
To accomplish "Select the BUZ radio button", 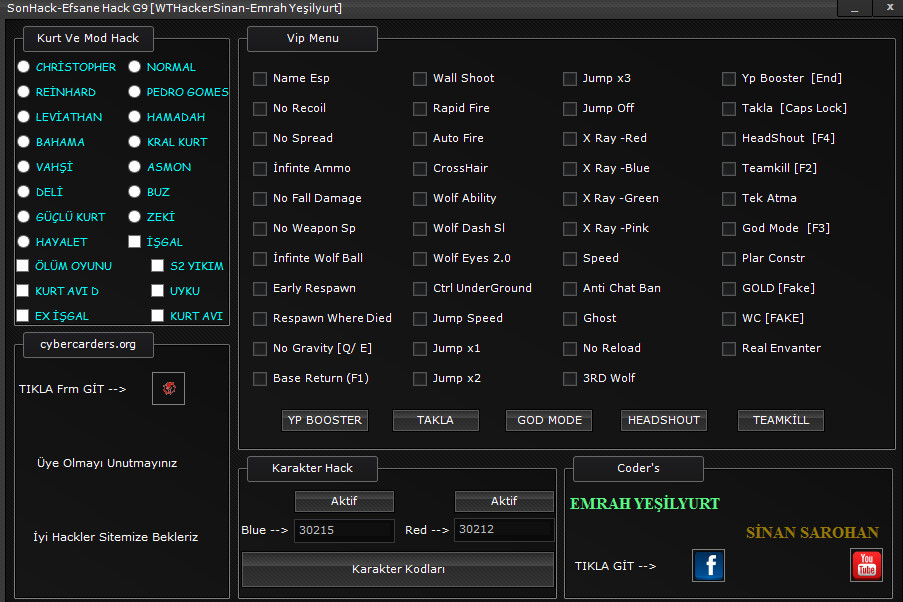I will coord(135,192).
